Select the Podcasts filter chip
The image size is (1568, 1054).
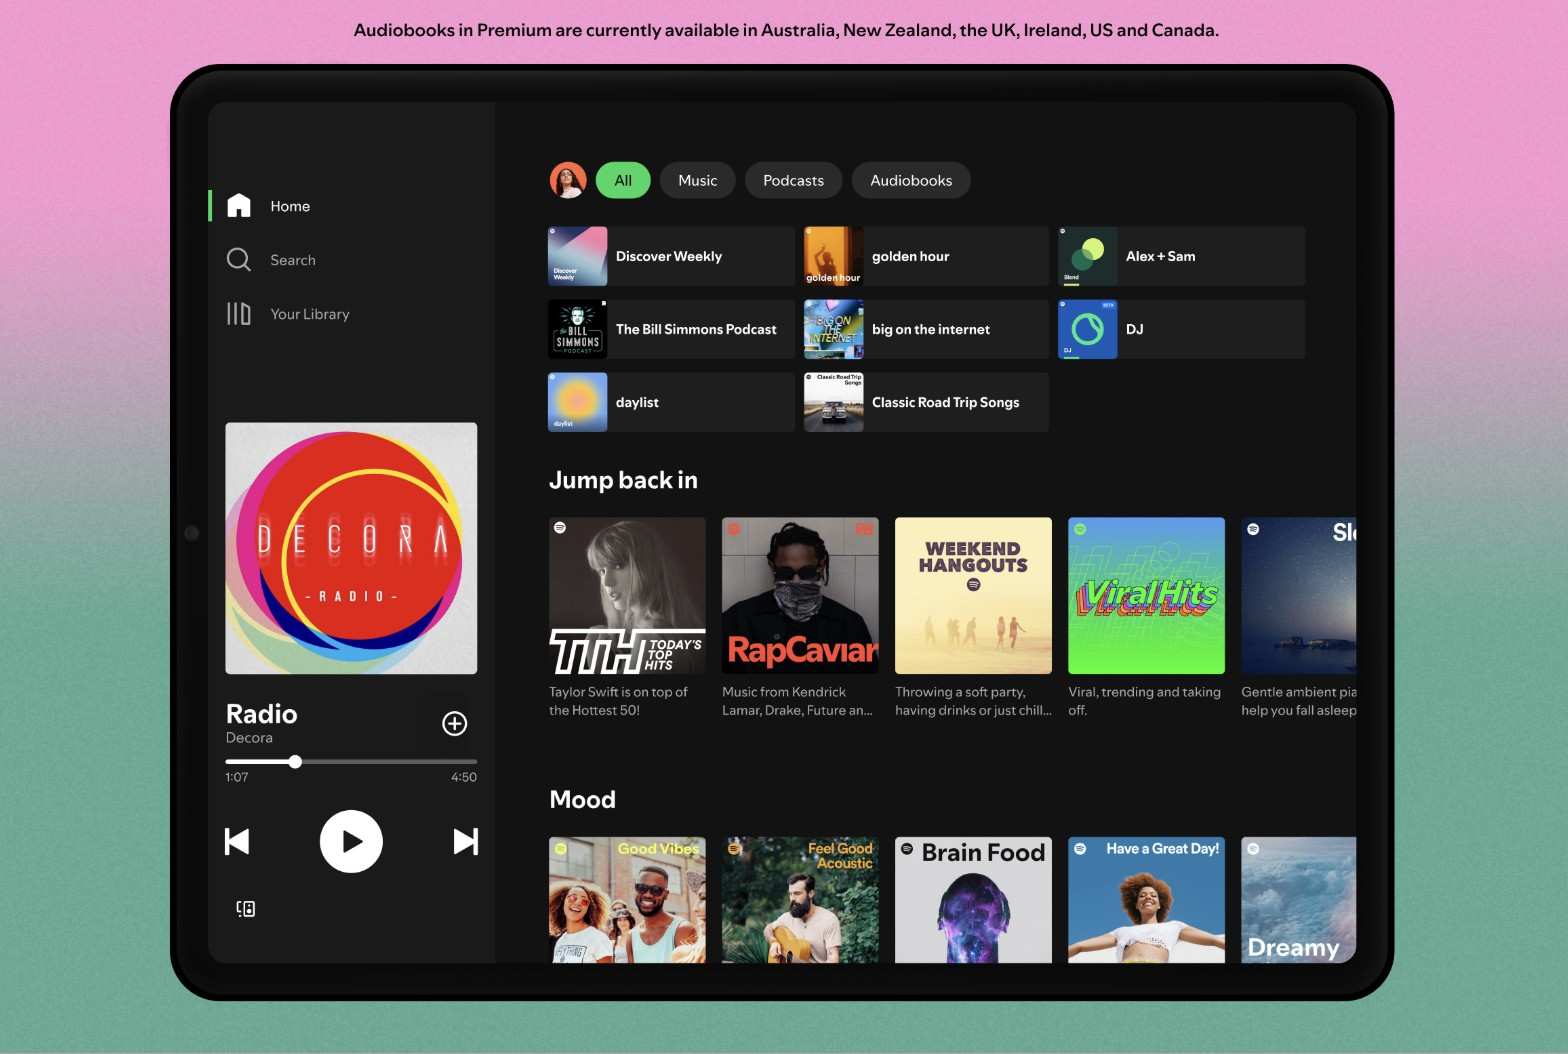tap(794, 180)
